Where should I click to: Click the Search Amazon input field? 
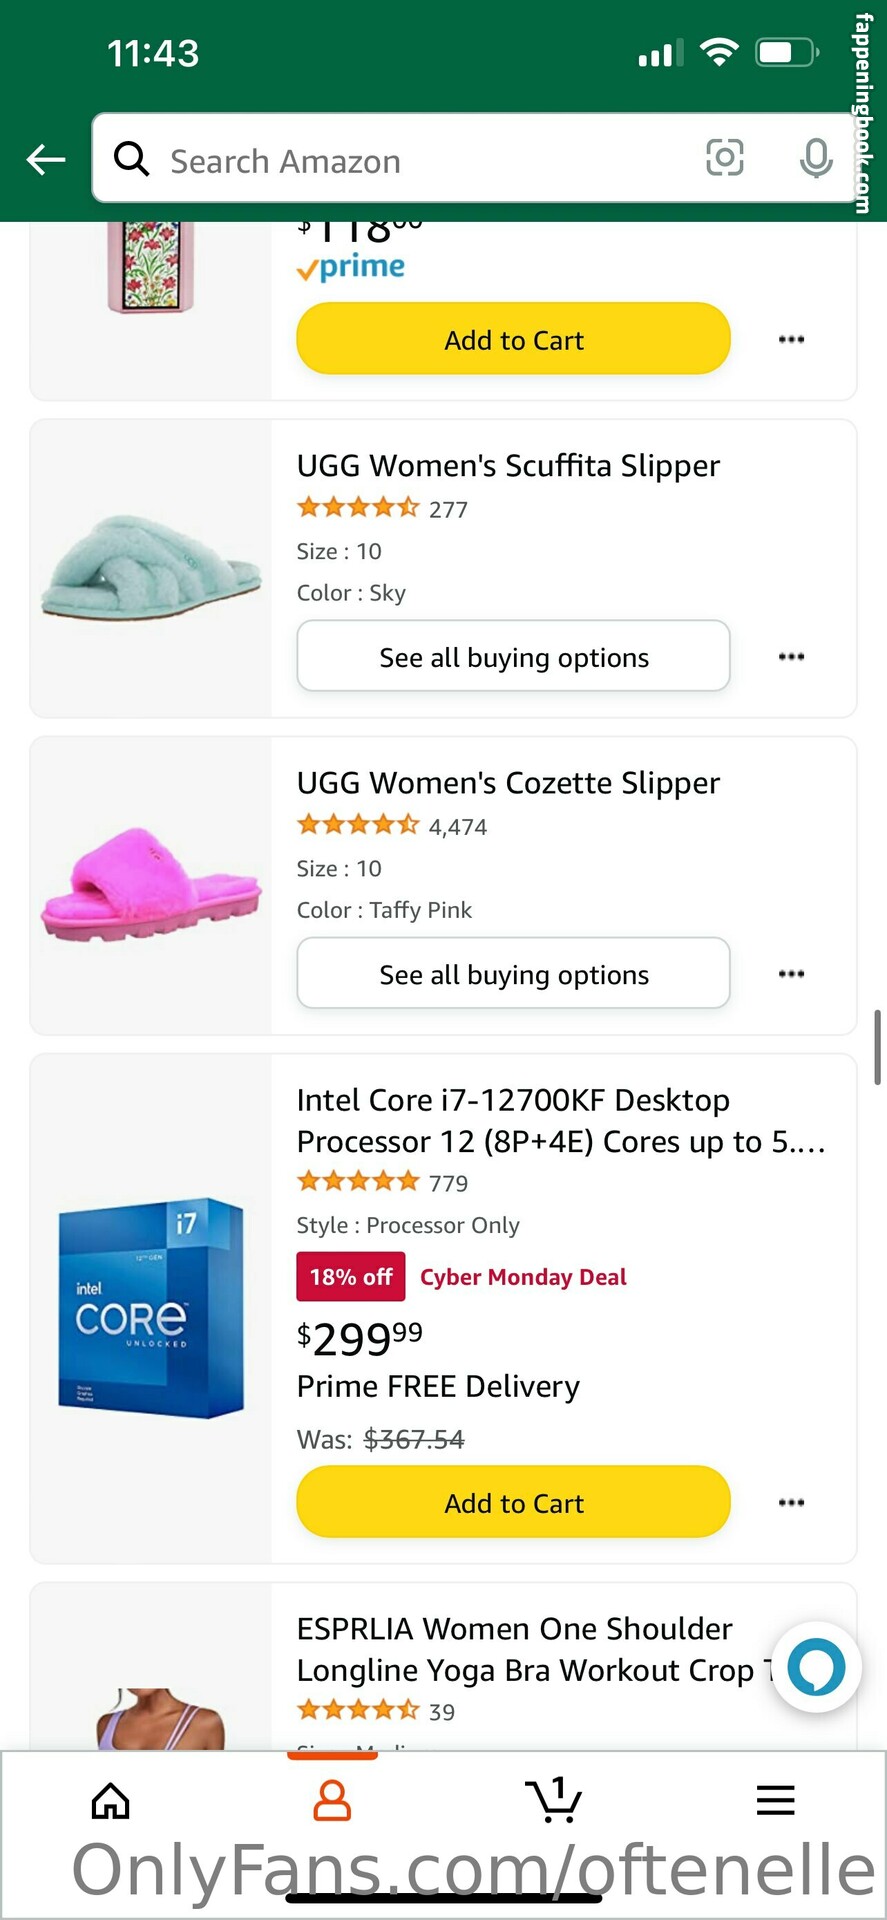[420, 160]
